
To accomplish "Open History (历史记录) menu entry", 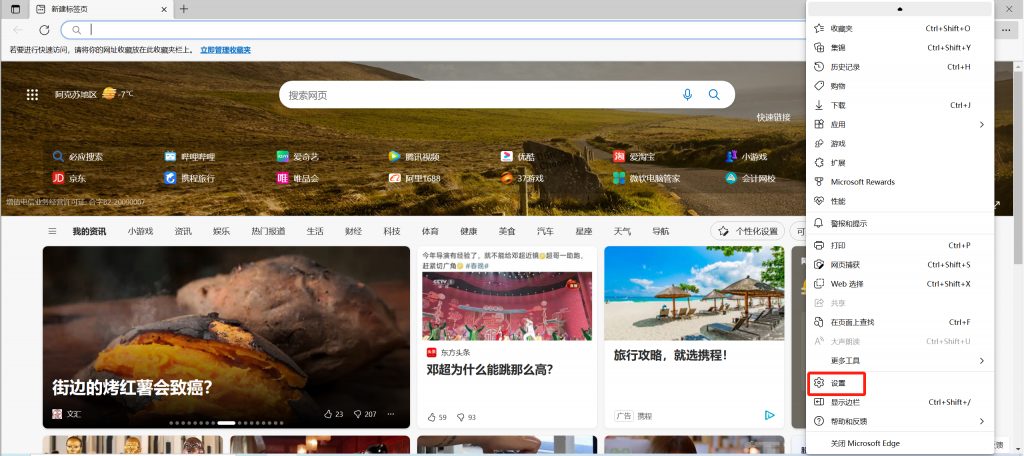I will point(900,67).
